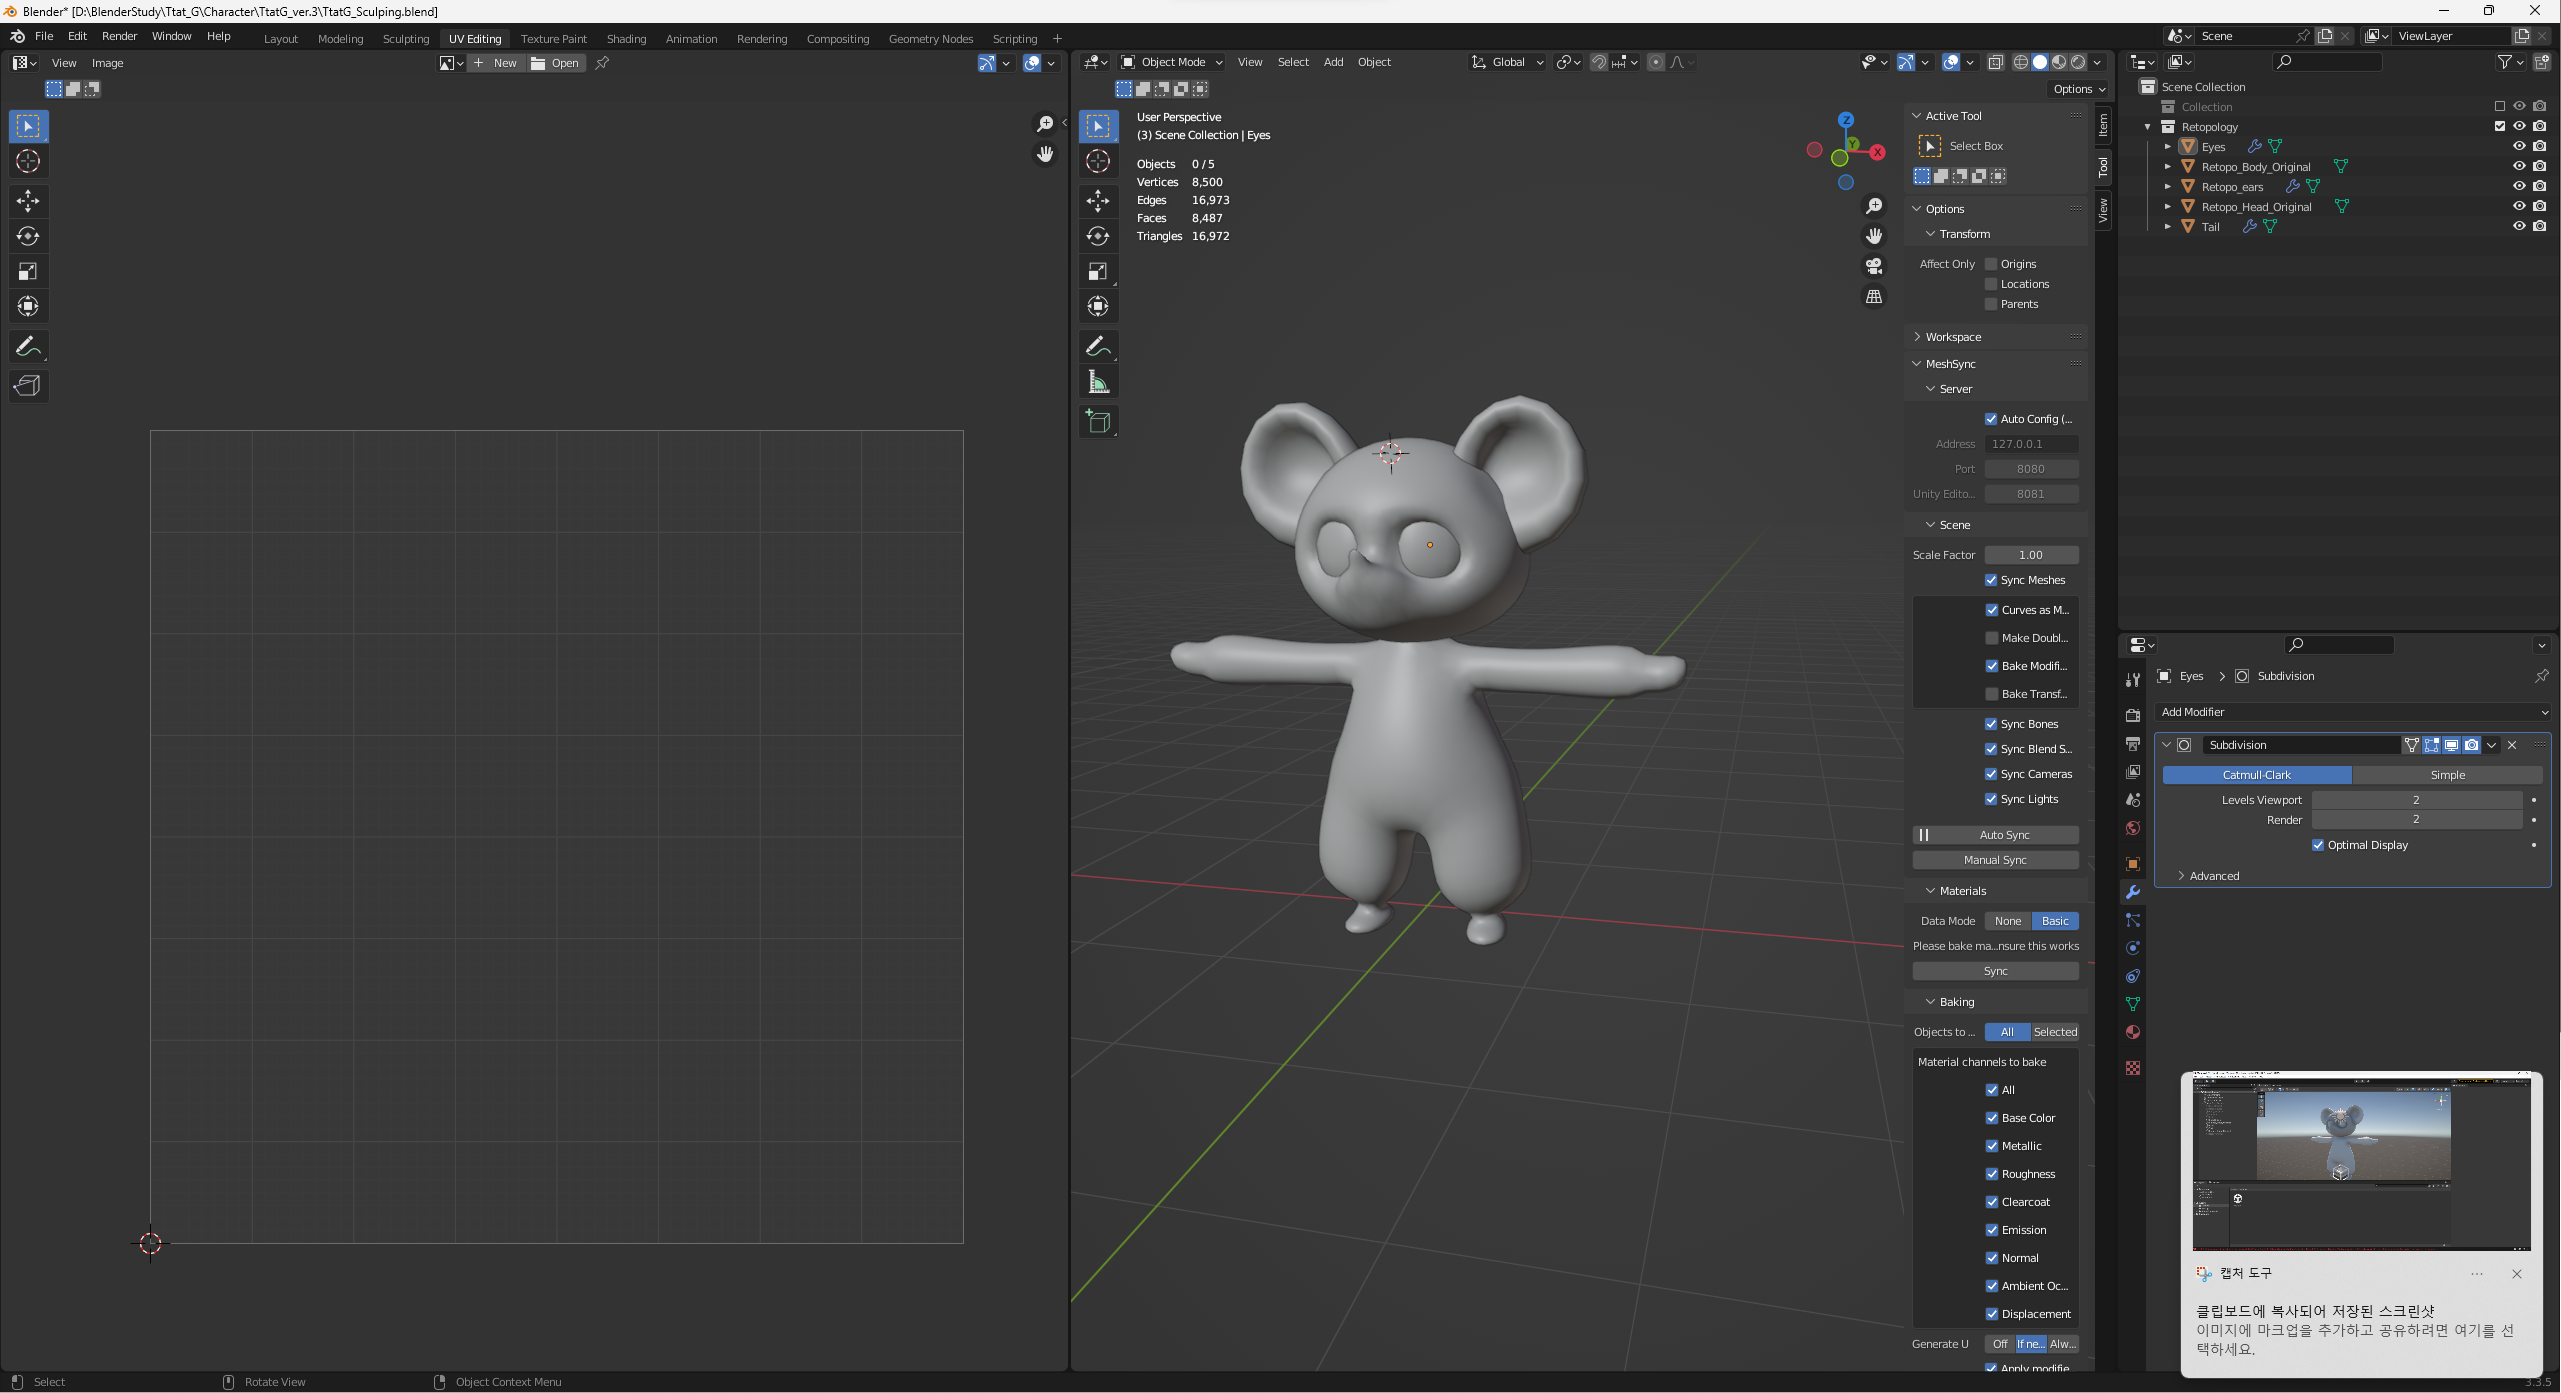Image resolution: width=2561 pixels, height=1393 pixels.
Task: Expand the Retopo_ears tree item
Action: coord(2168,187)
